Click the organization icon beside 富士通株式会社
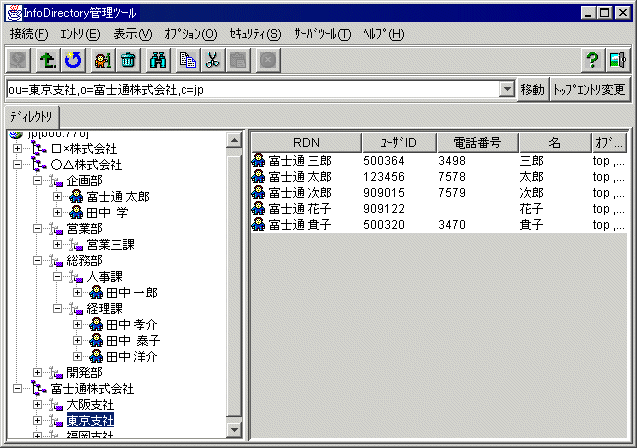 [39, 388]
